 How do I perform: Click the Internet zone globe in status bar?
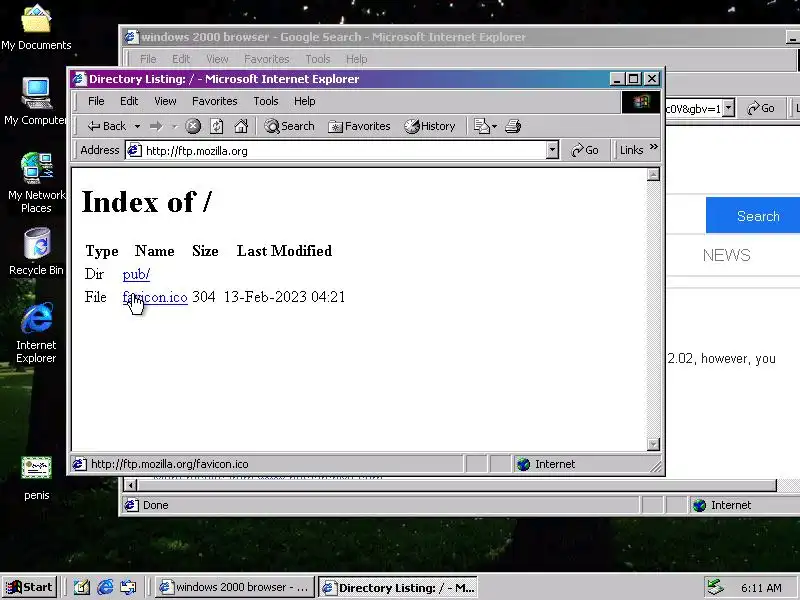pyautogui.click(x=523, y=464)
